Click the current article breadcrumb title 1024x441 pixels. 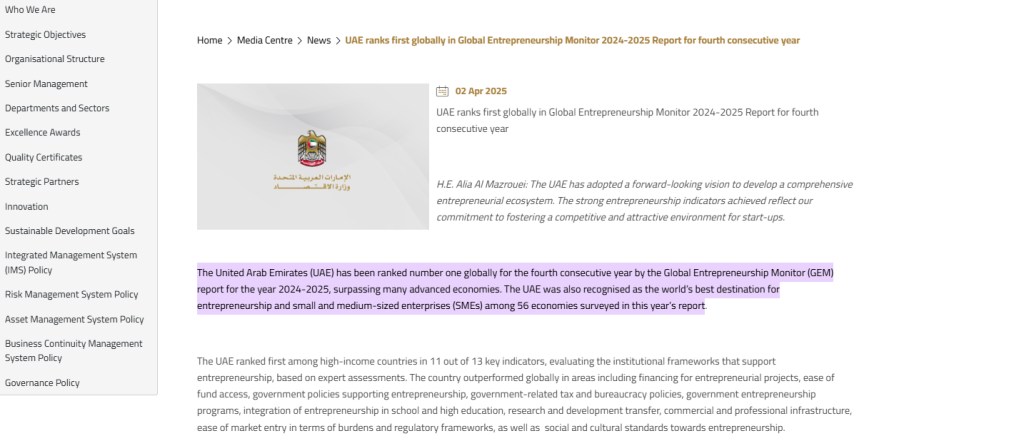(x=572, y=41)
